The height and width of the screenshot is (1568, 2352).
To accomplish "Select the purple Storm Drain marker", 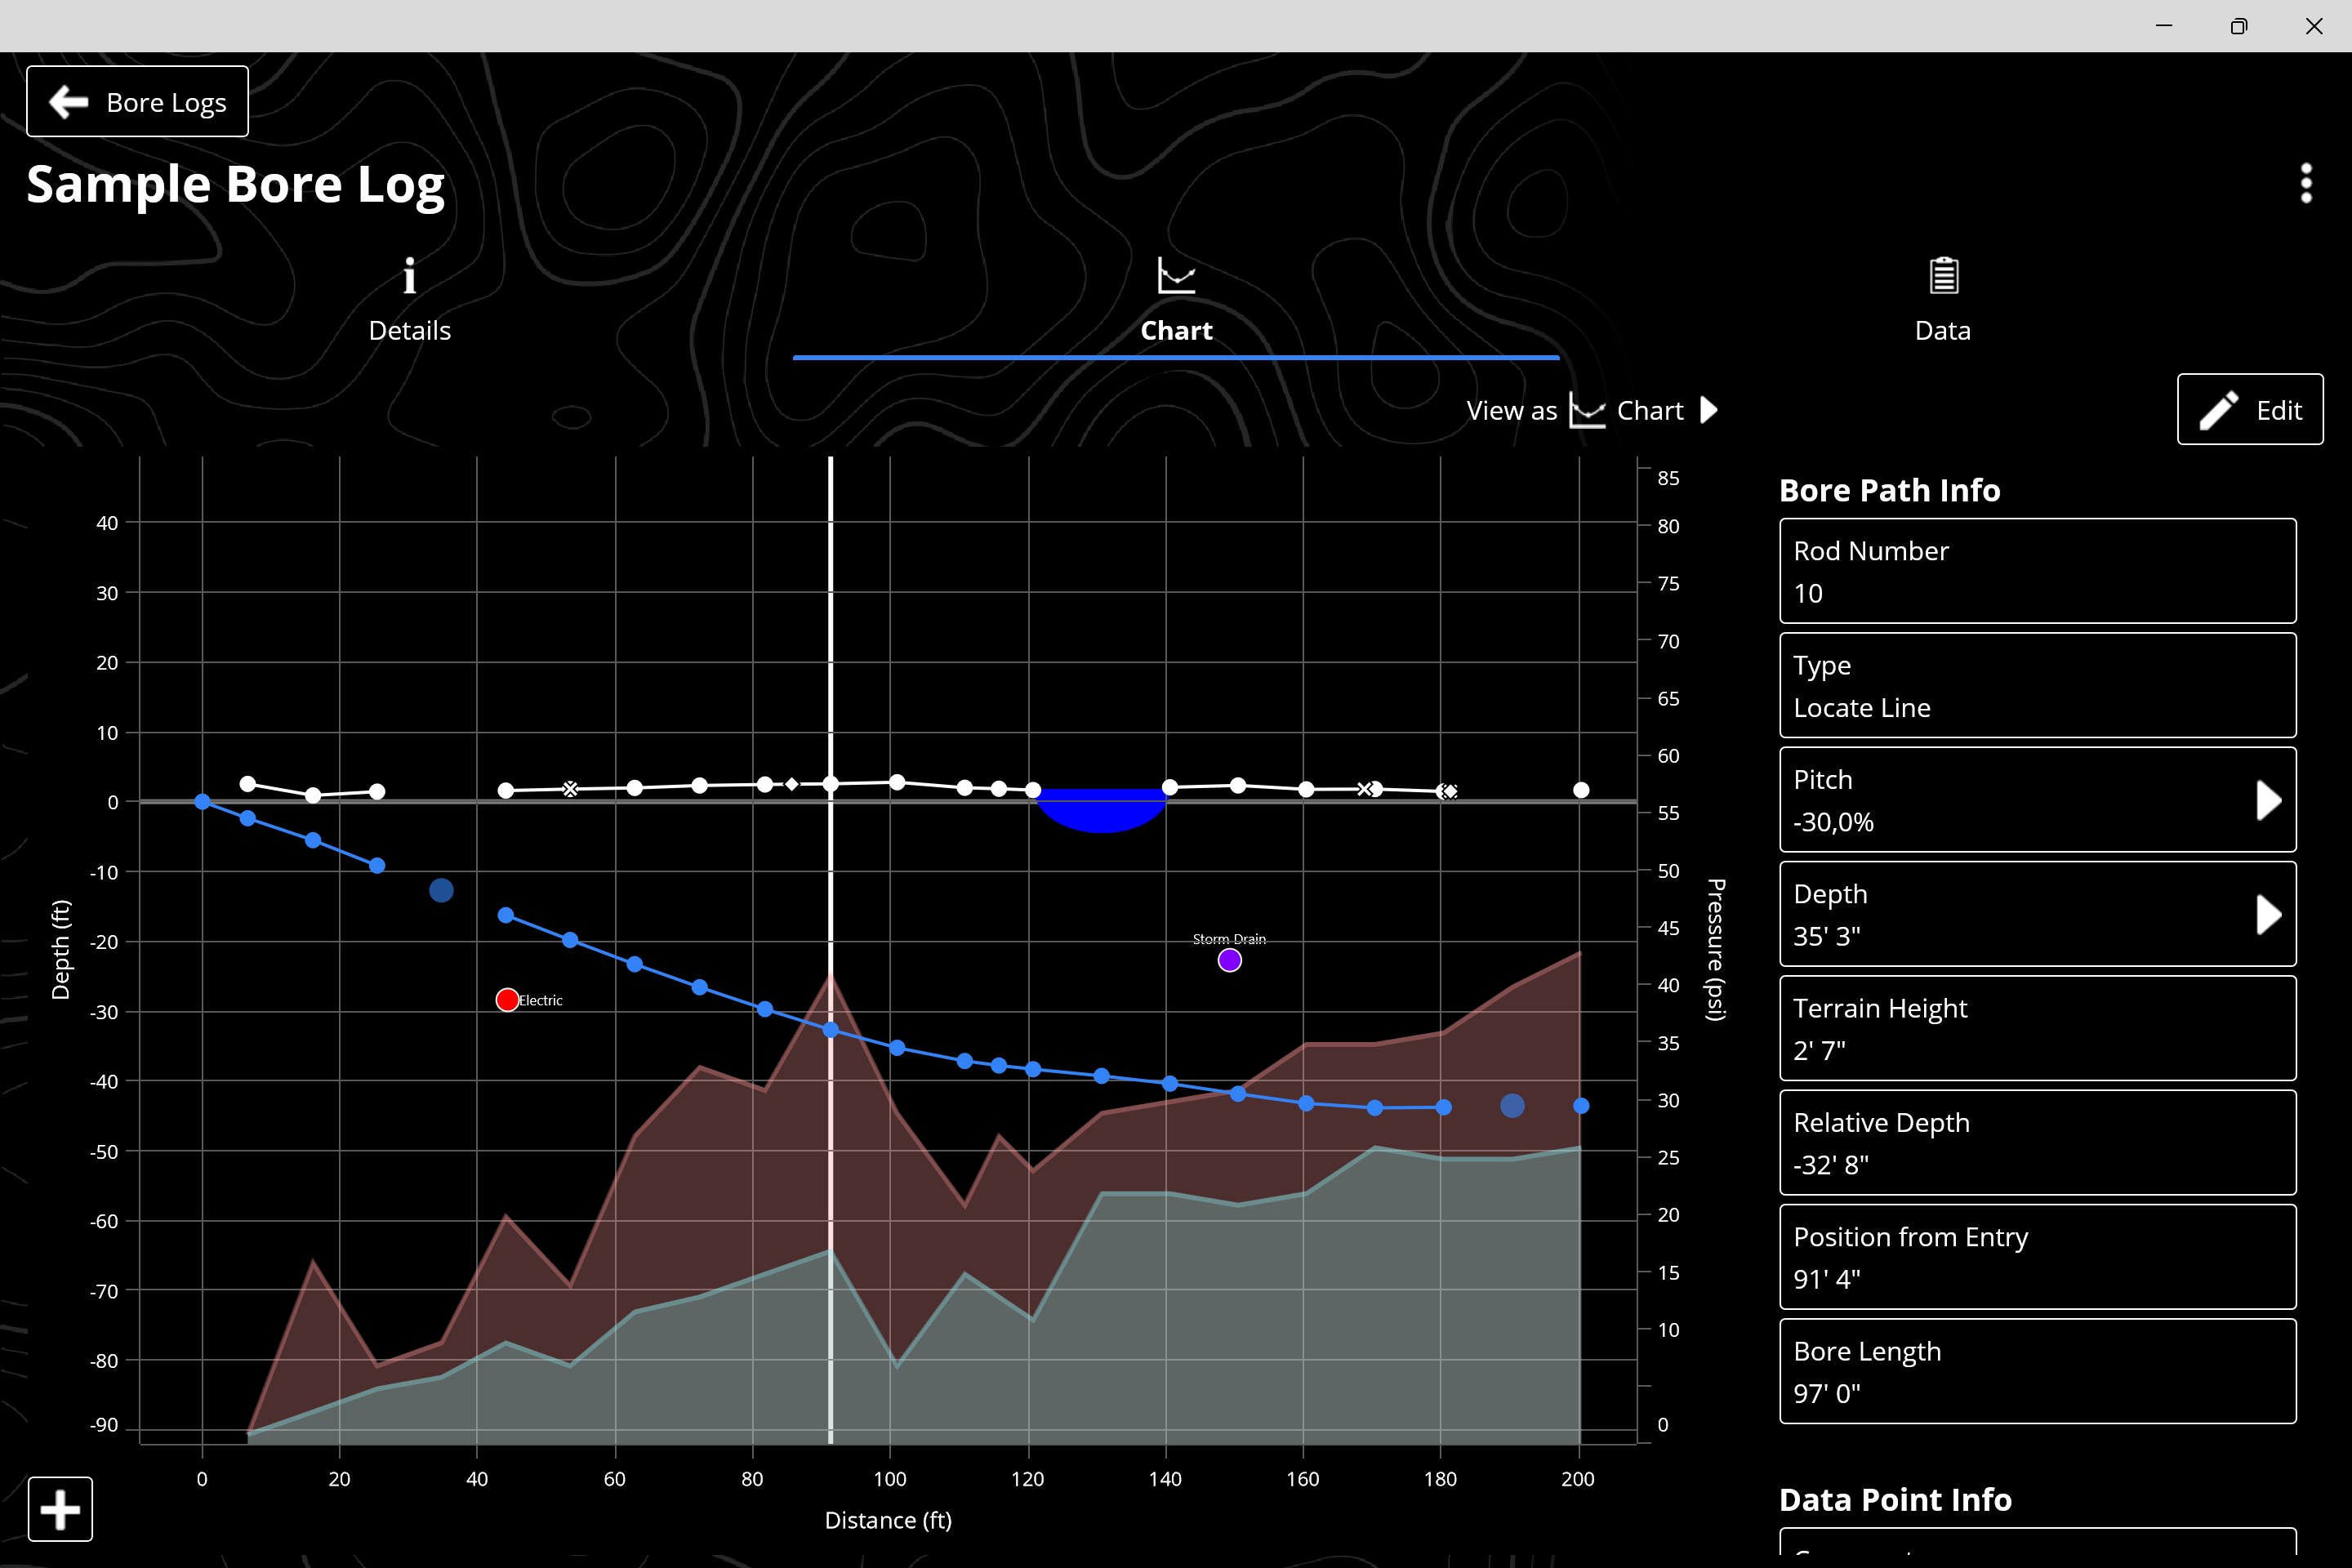I will pyautogui.click(x=1230, y=960).
